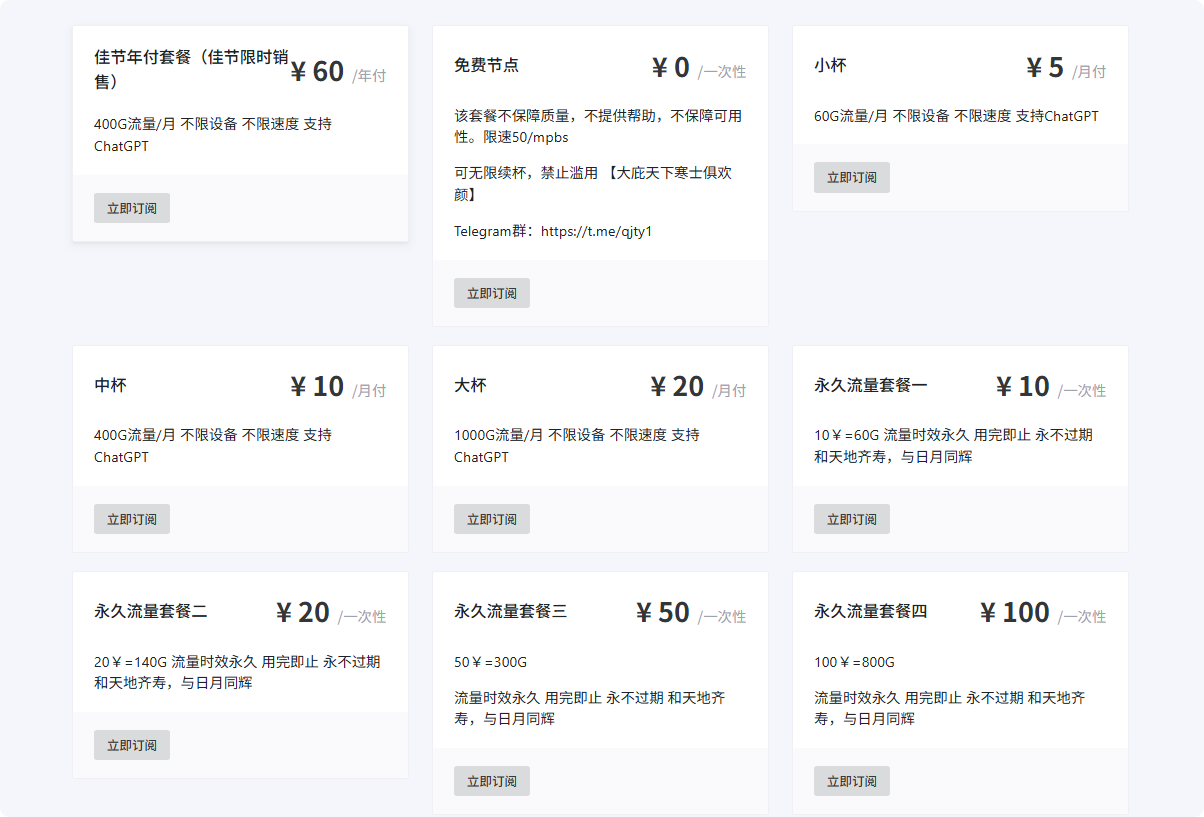Image resolution: width=1204 pixels, height=817 pixels.
Task: Click 立即订阅 on the 大杯 card
Action: tap(491, 519)
